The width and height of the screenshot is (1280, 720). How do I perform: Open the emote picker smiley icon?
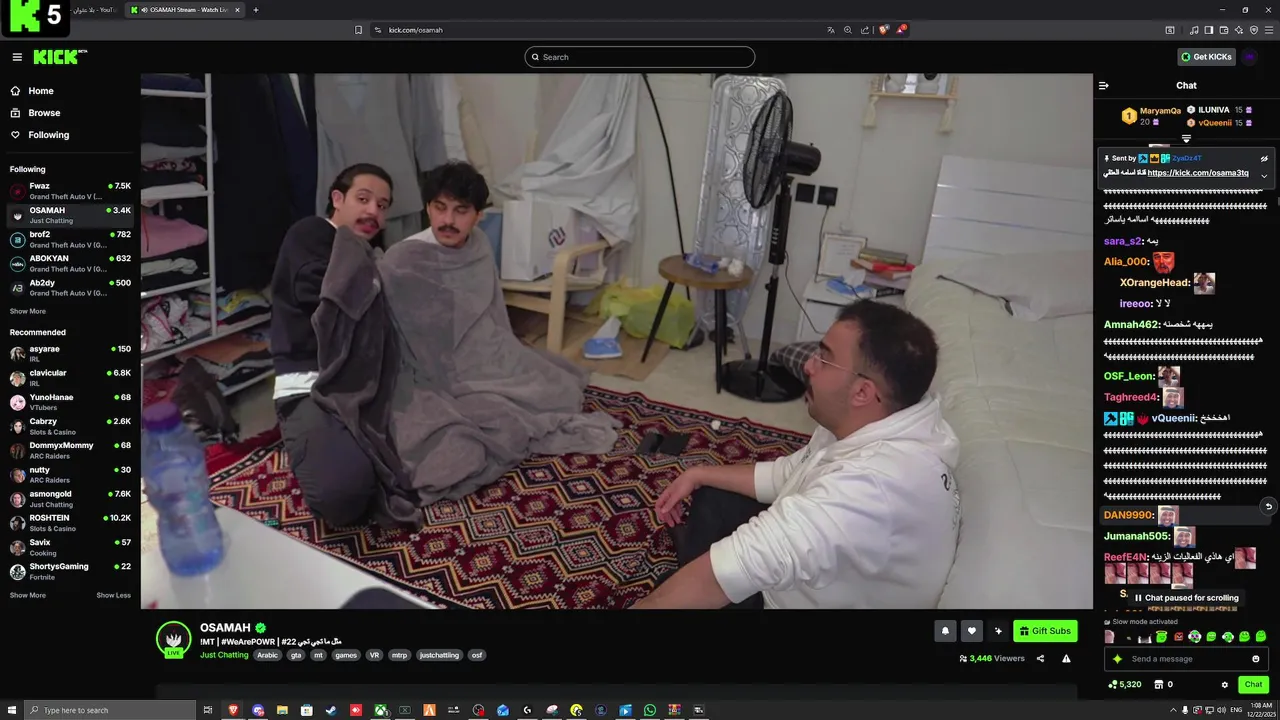point(1256,659)
